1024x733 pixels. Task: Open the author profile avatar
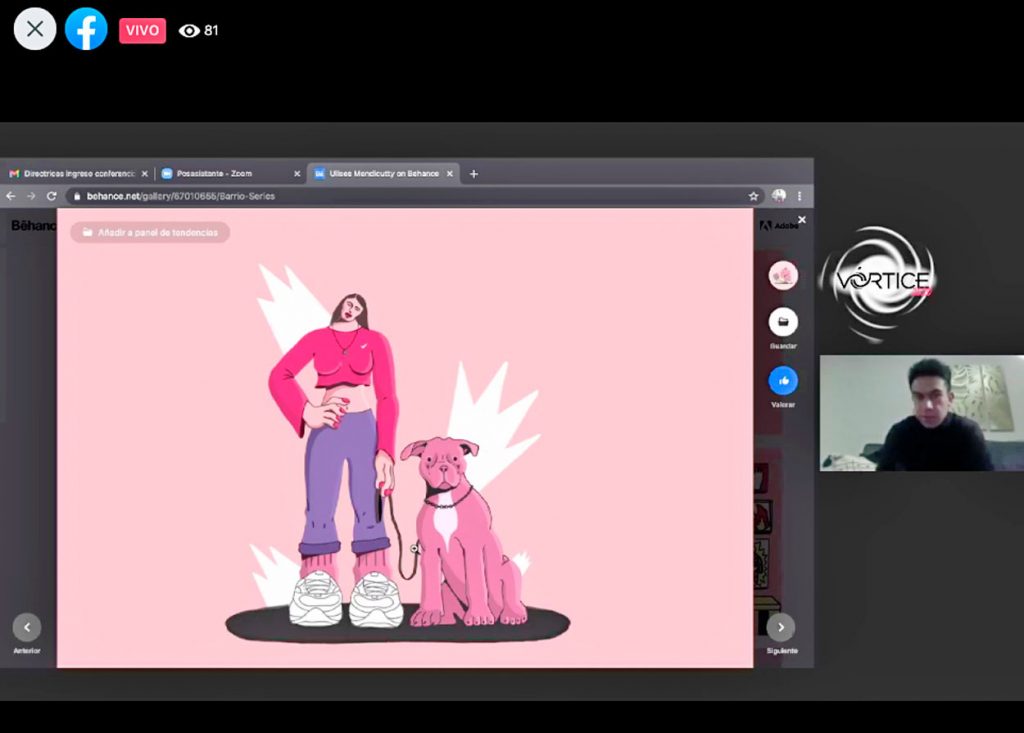click(x=783, y=275)
